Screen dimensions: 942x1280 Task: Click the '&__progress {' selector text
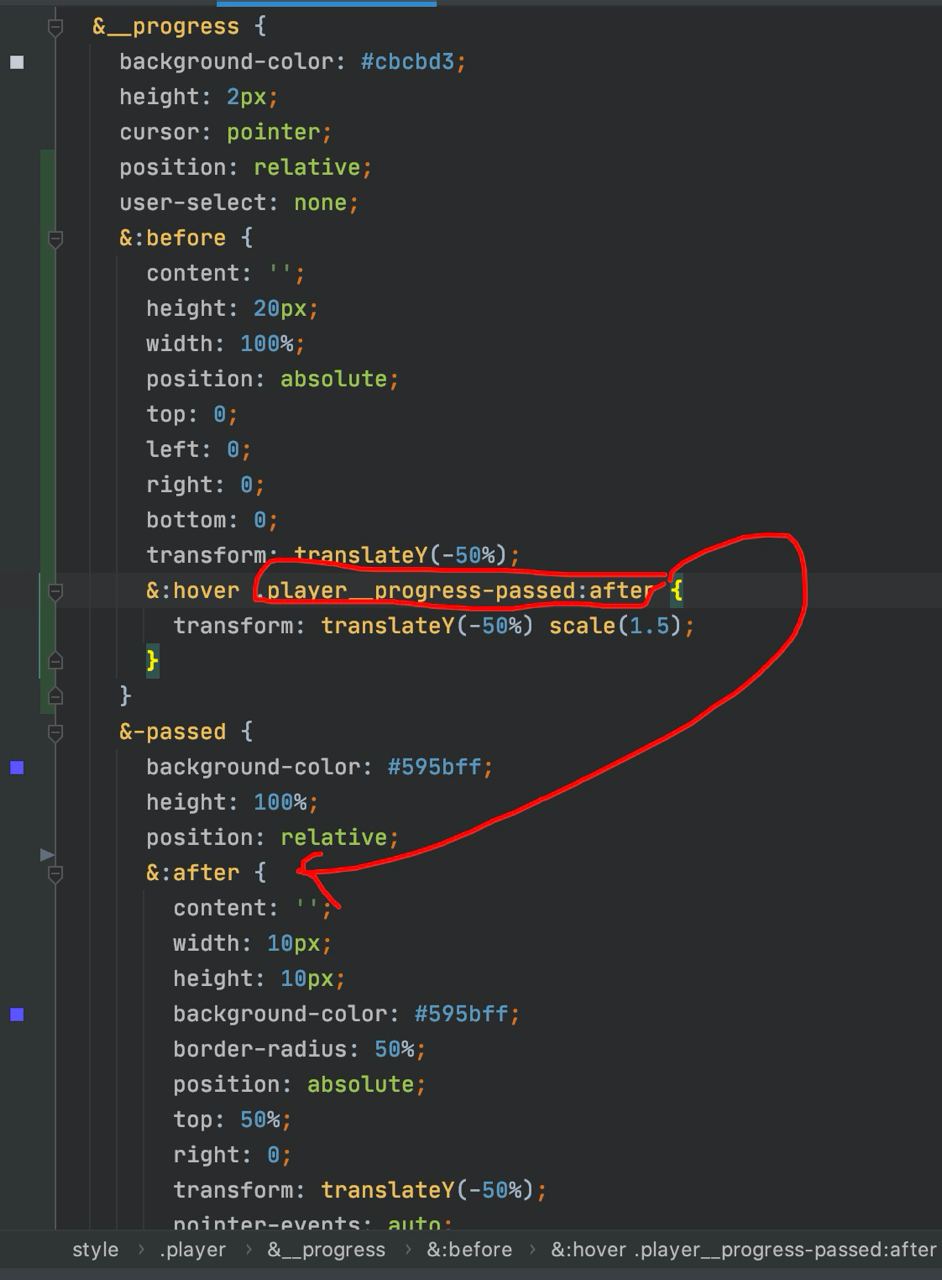pos(179,27)
